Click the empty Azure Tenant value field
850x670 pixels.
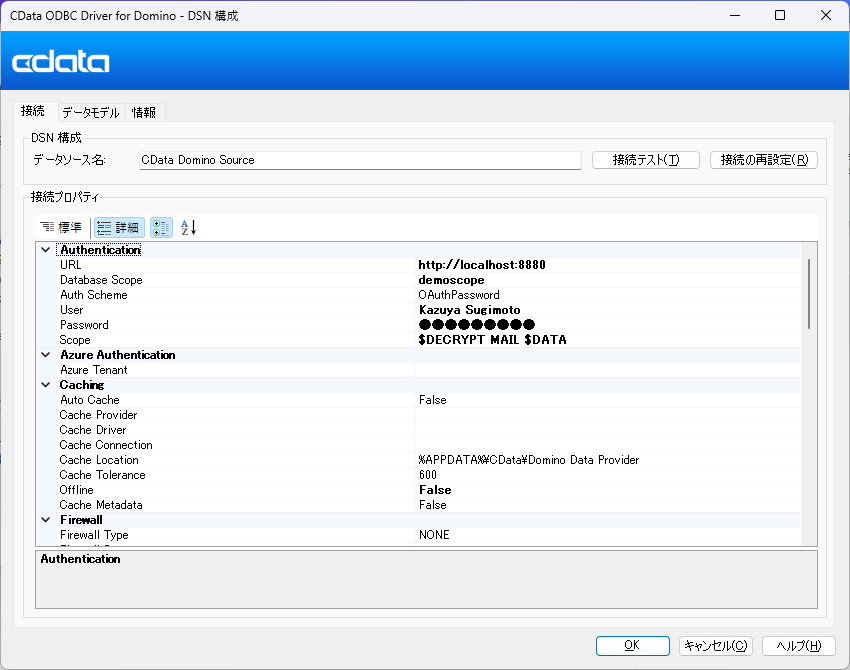(x=607, y=370)
